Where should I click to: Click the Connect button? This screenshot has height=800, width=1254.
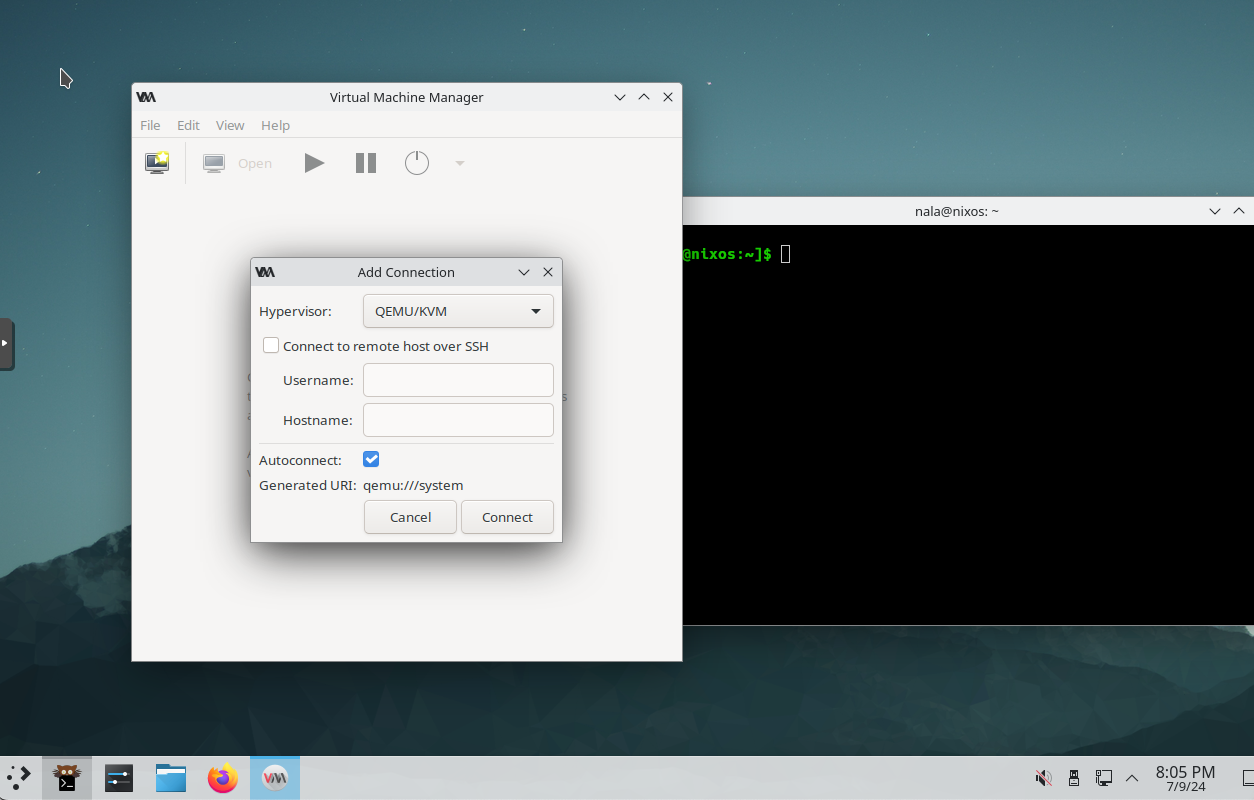point(507,517)
